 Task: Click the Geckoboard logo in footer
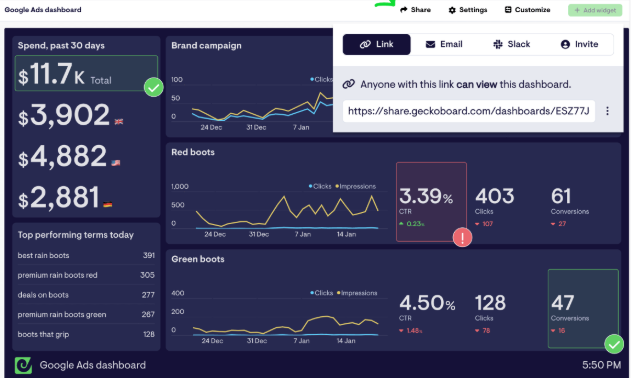pos(23,365)
